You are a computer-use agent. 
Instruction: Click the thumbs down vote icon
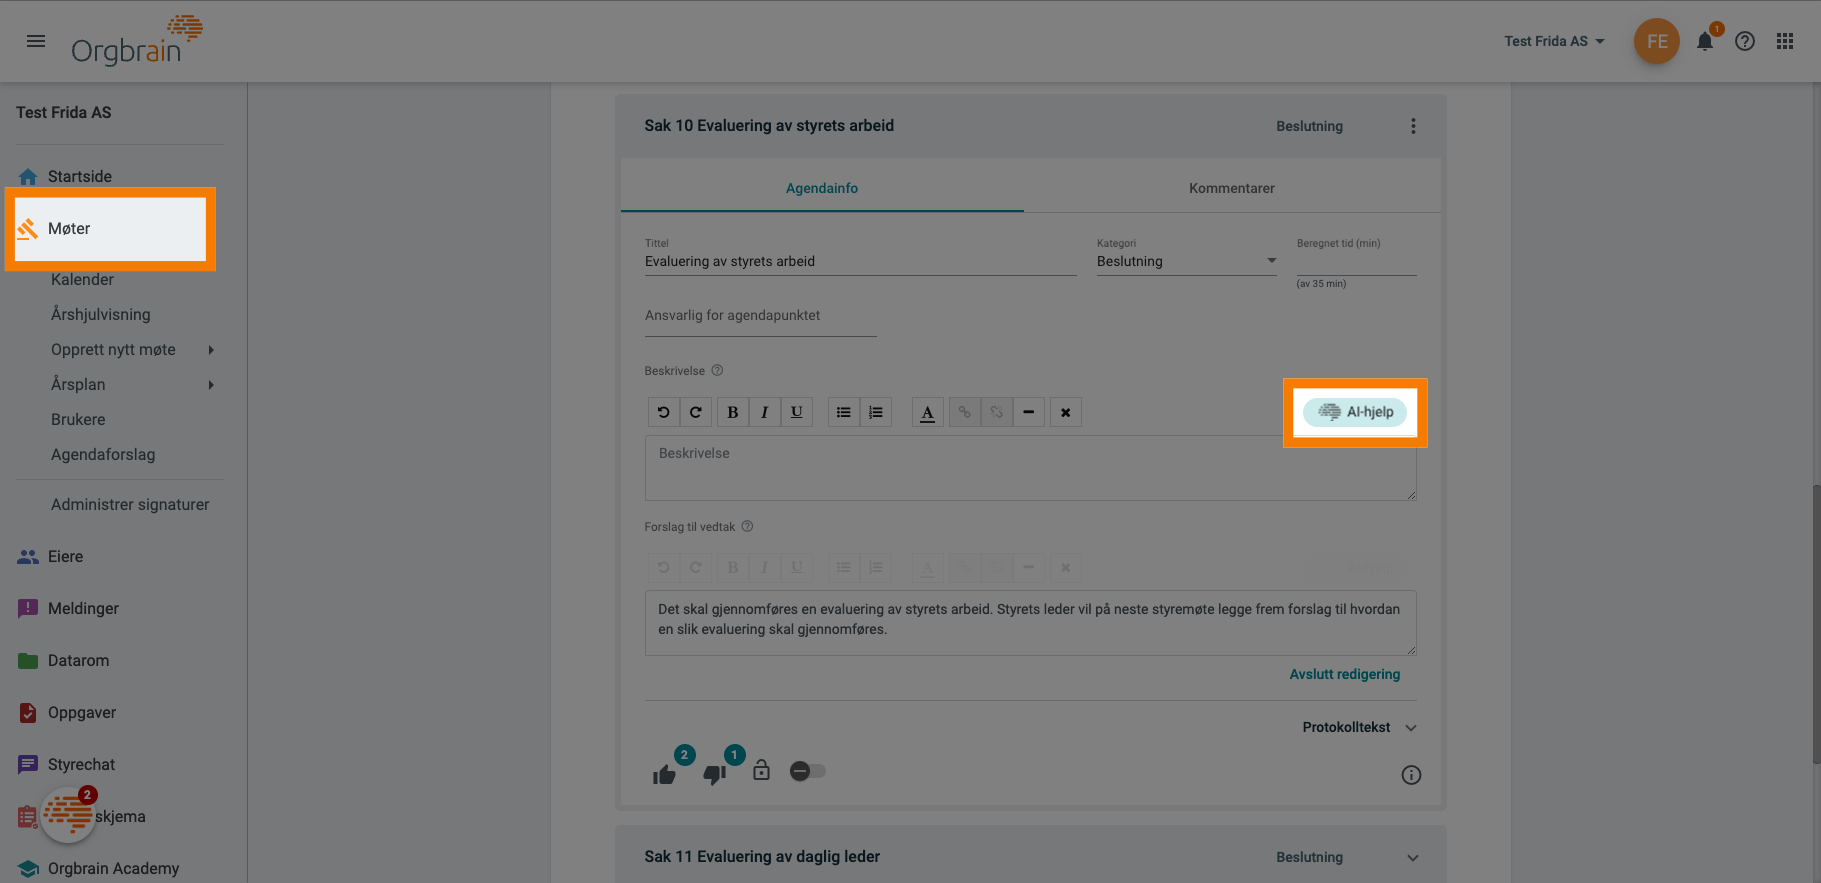coord(714,775)
